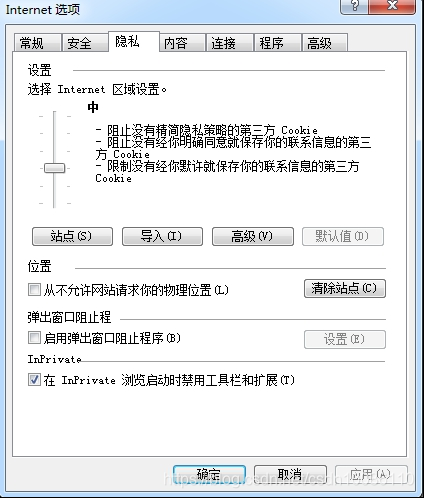Screen dimensions: 424x498
Task: Open the 常规 tab
Action: click(x=37, y=43)
